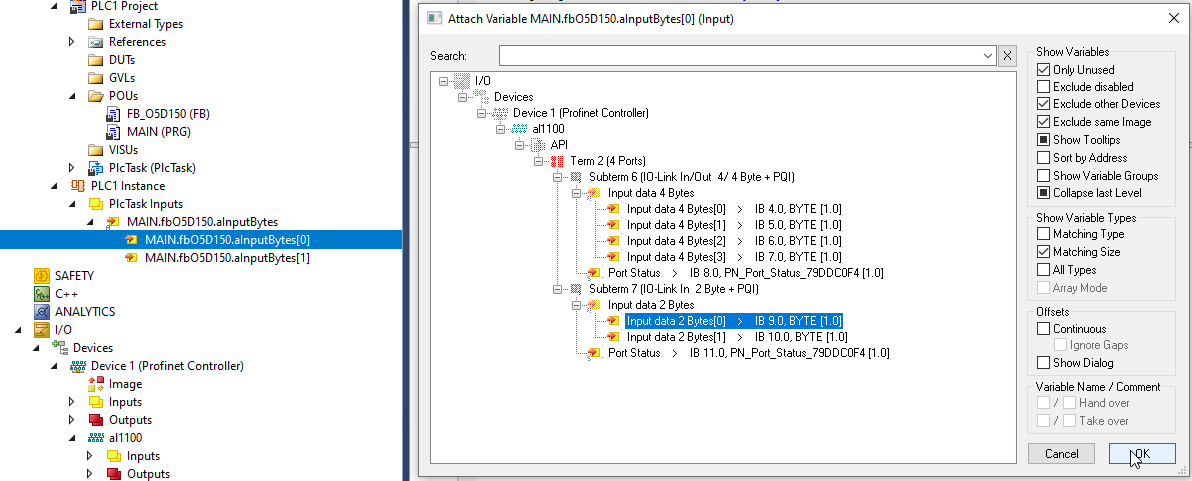Click the Search text field
This screenshot has width=1192, height=481.
pos(740,55)
